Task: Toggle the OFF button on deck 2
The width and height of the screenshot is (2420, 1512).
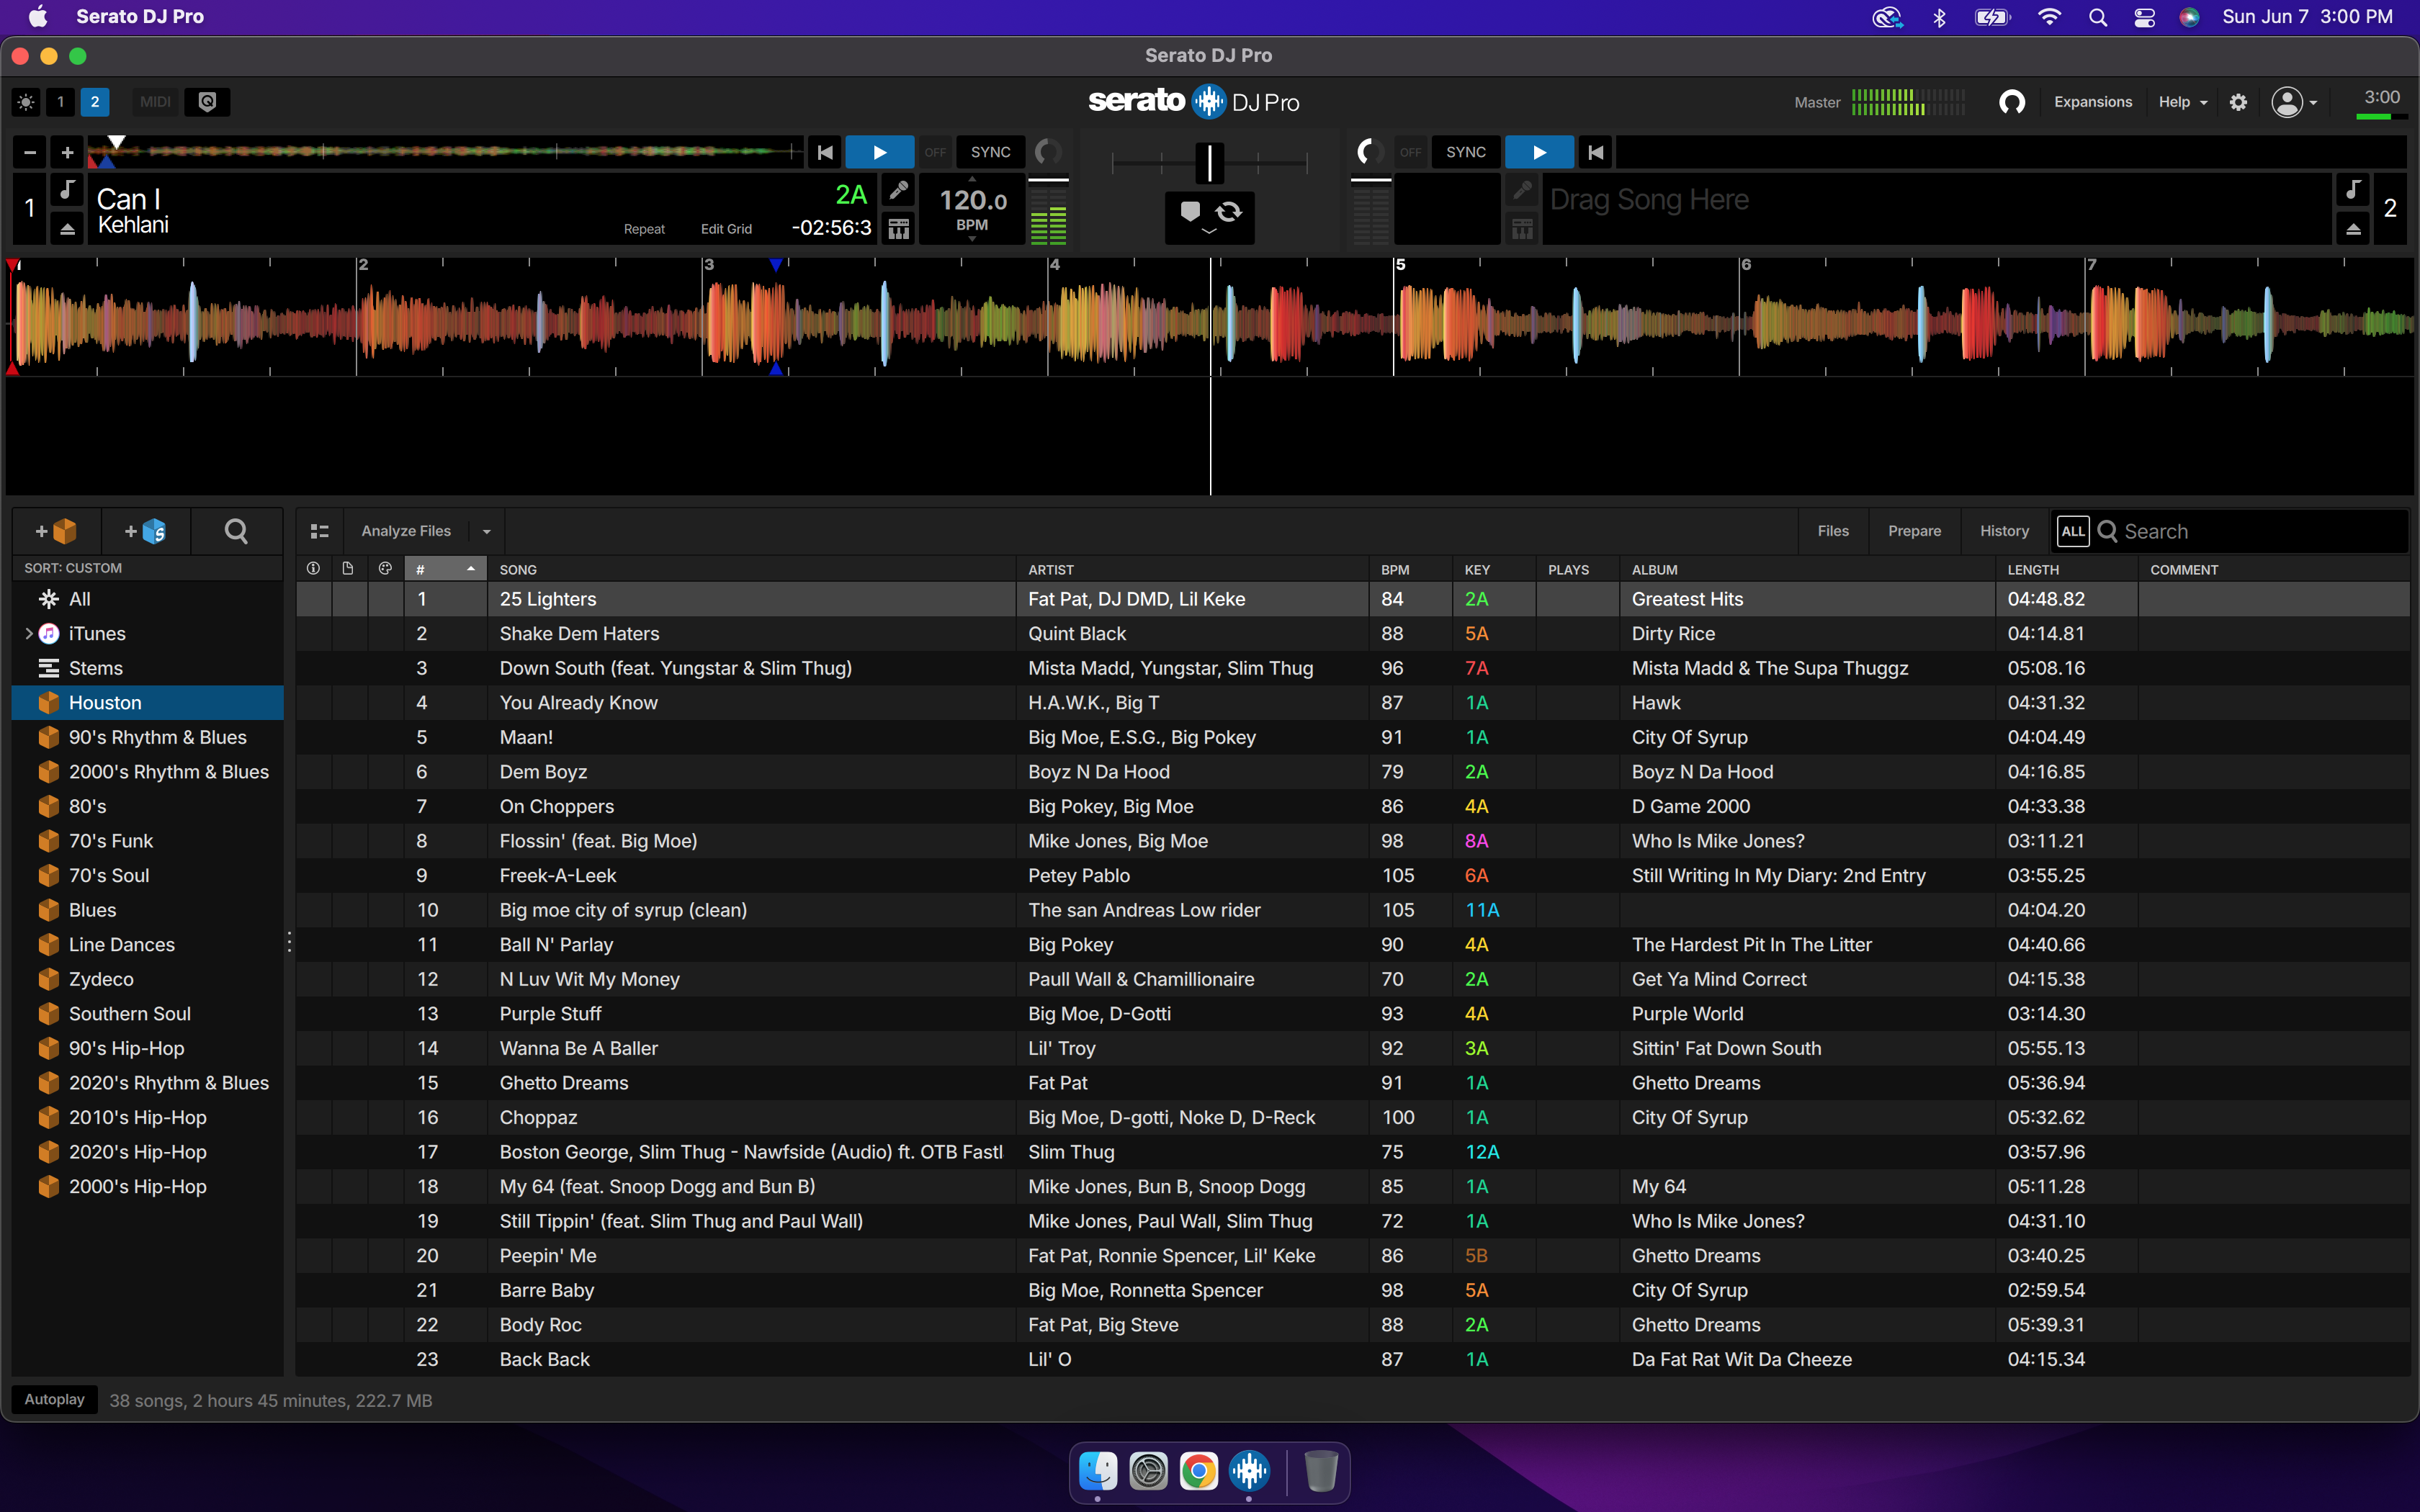Action: pyautogui.click(x=1410, y=152)
